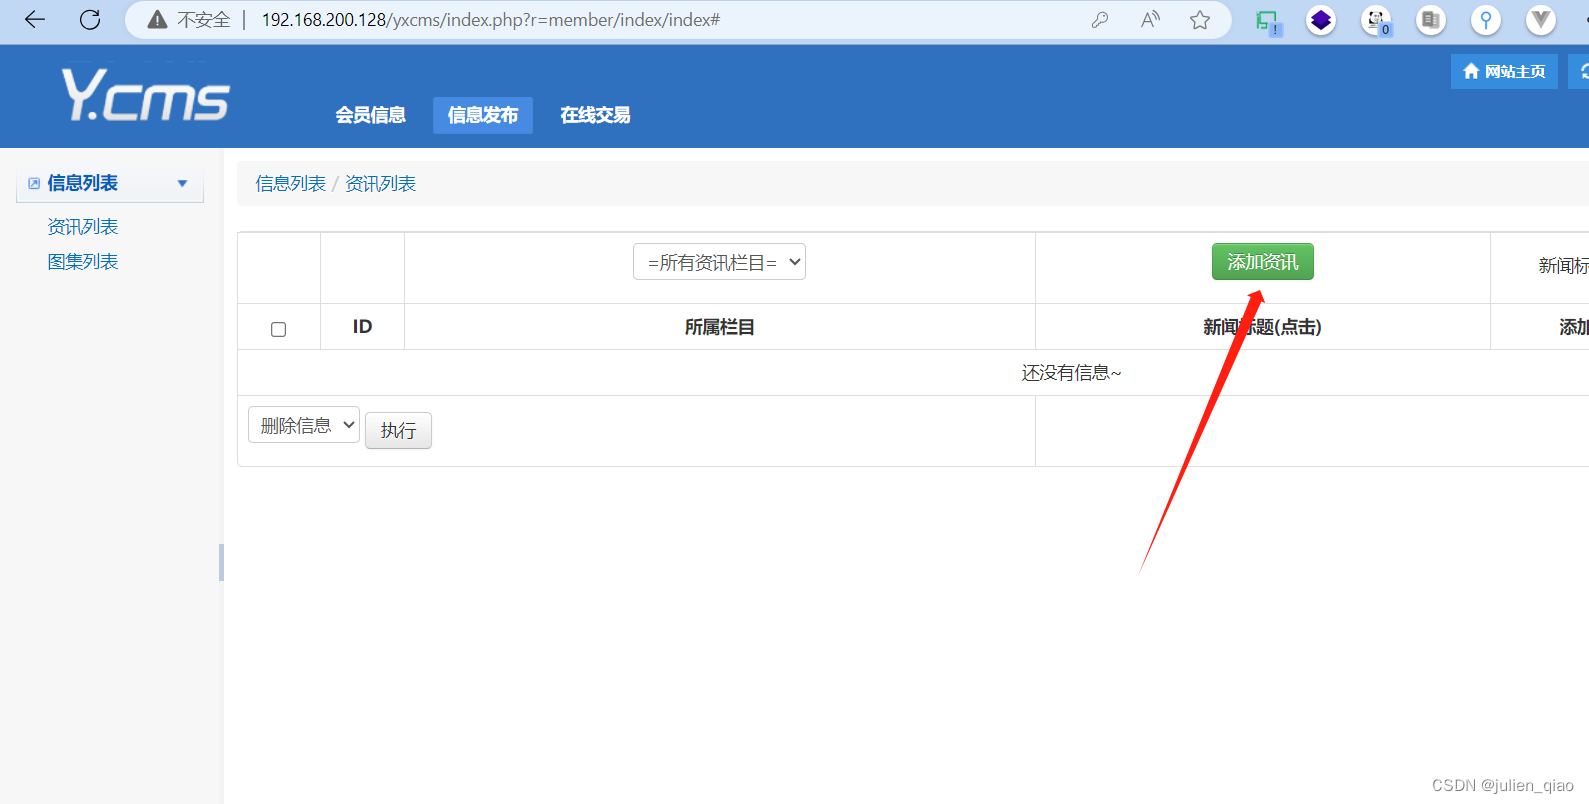Click the 新闻标题(点击) column header
Viewport: 1589px width, 804px height.
click(x=1262, y=327)
